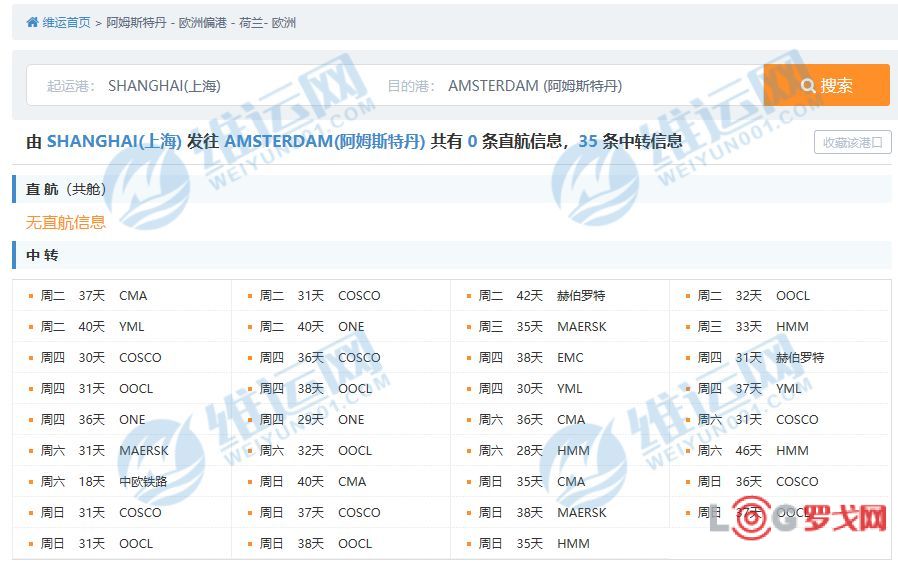Open the 欧洲偏港 breadcrumb link
Screen dimensions: 898x565
click(x=202, y=23)
